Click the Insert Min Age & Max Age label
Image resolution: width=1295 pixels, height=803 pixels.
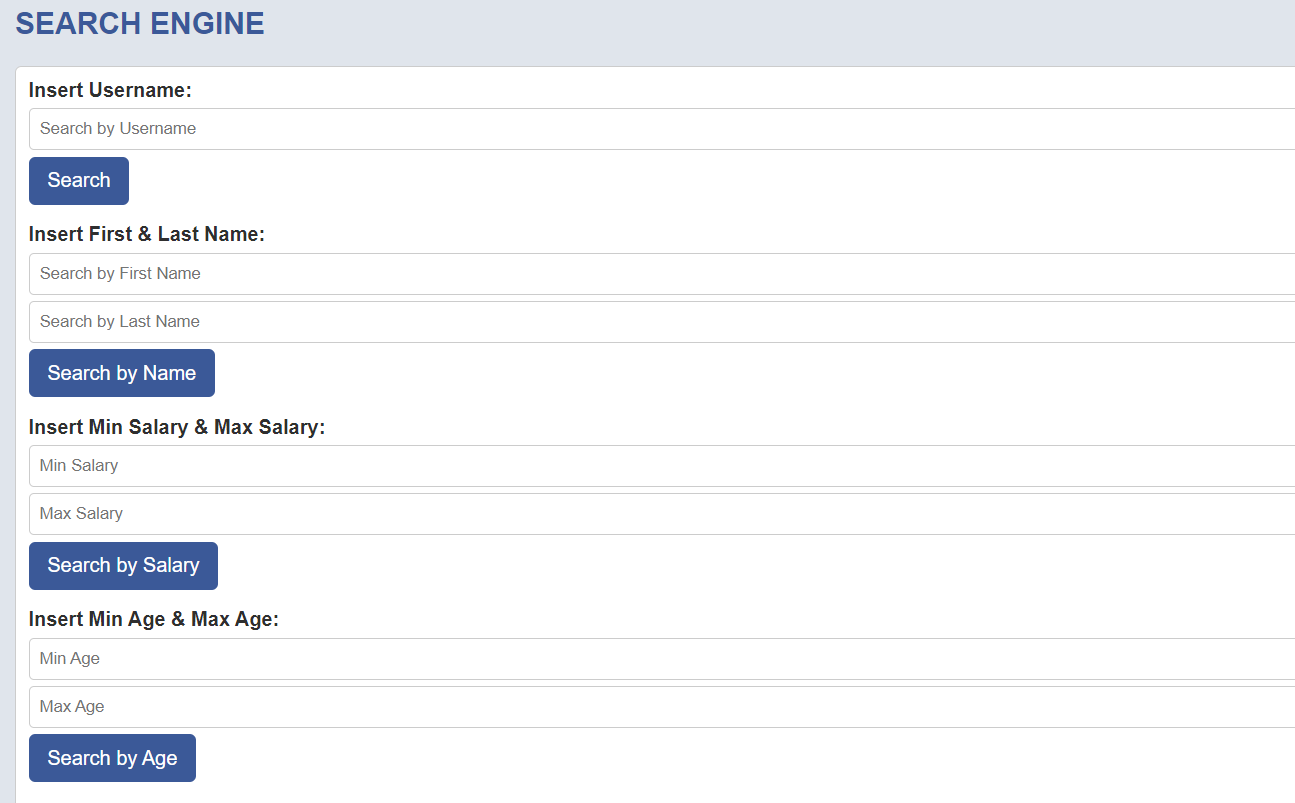point(154,619)
